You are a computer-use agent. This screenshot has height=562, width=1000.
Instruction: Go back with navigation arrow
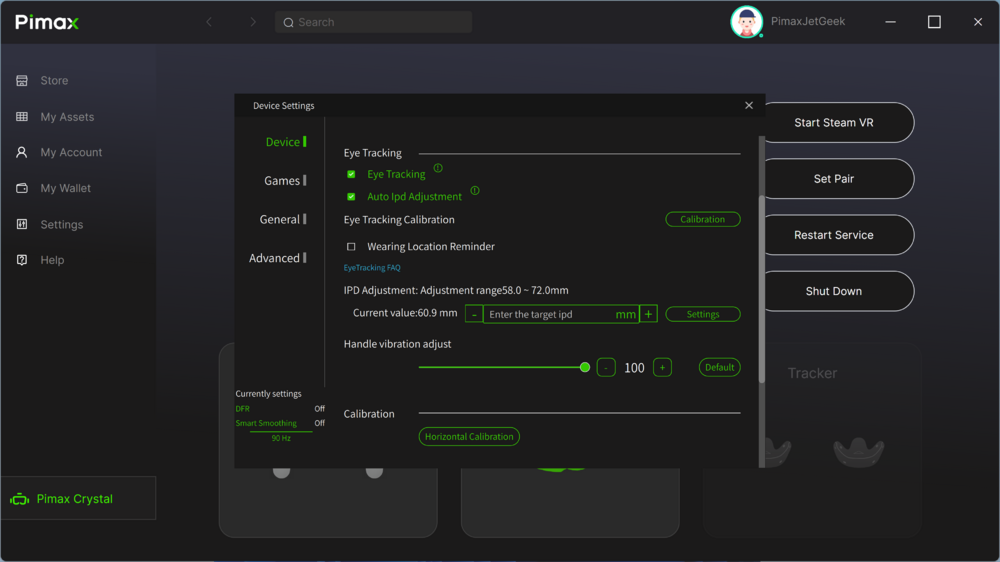coord(209,22)
